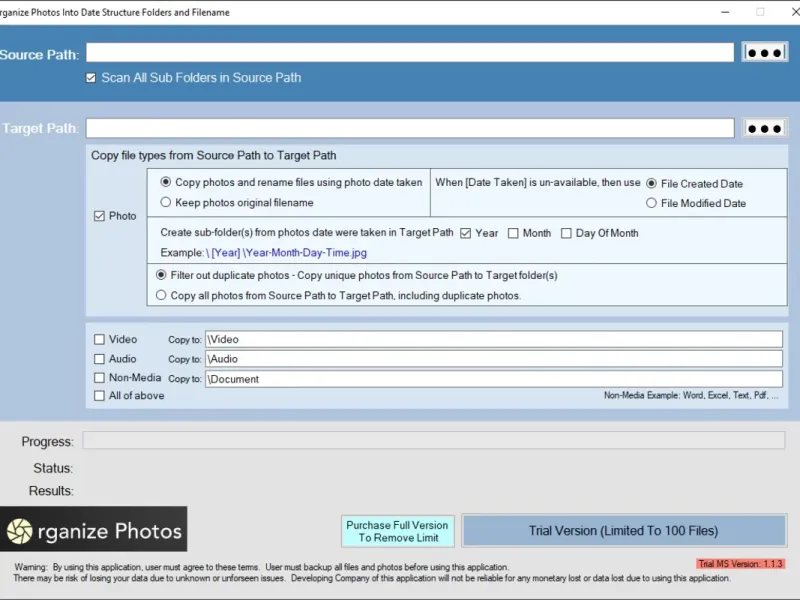Open the Source Path browse dots button
This screenshot has width=800, height=600.
tap(764, 53)
